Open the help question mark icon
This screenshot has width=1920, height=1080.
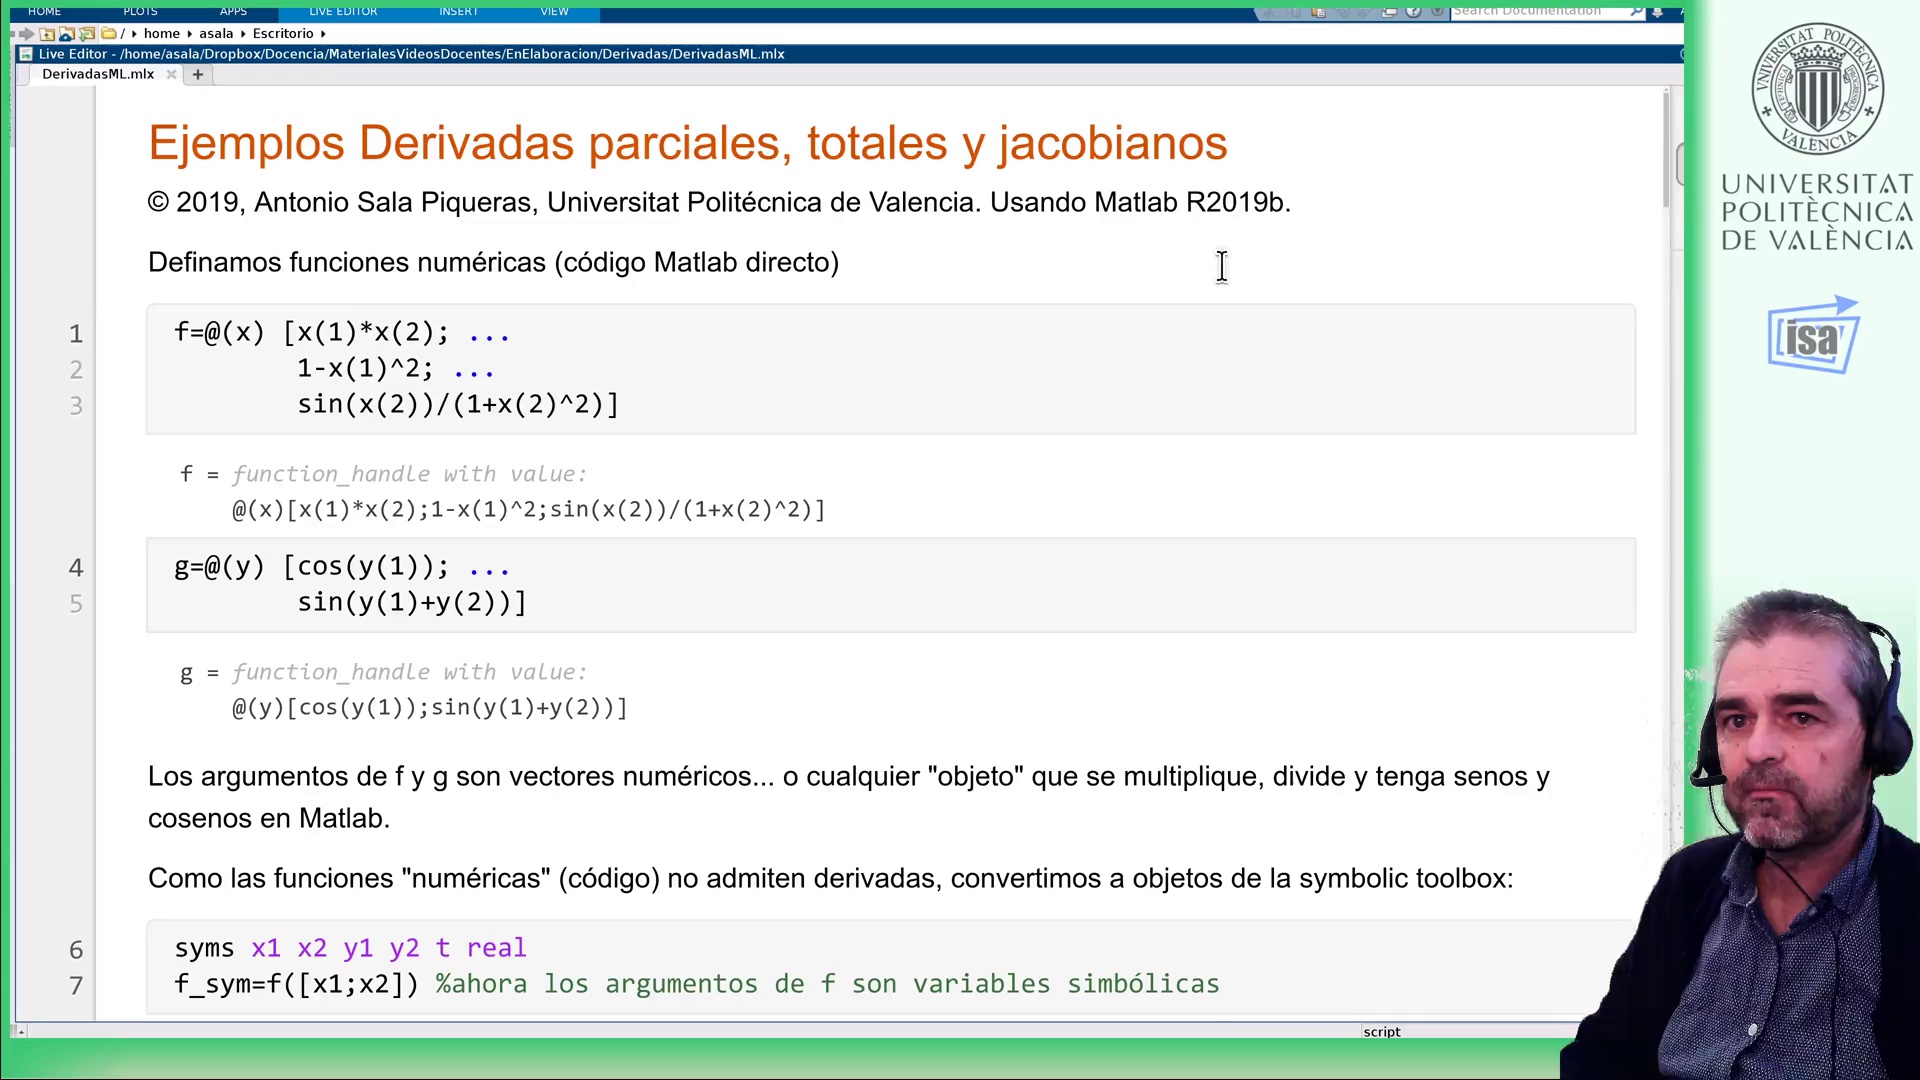pyautogui.click(x=1413, y=11)
